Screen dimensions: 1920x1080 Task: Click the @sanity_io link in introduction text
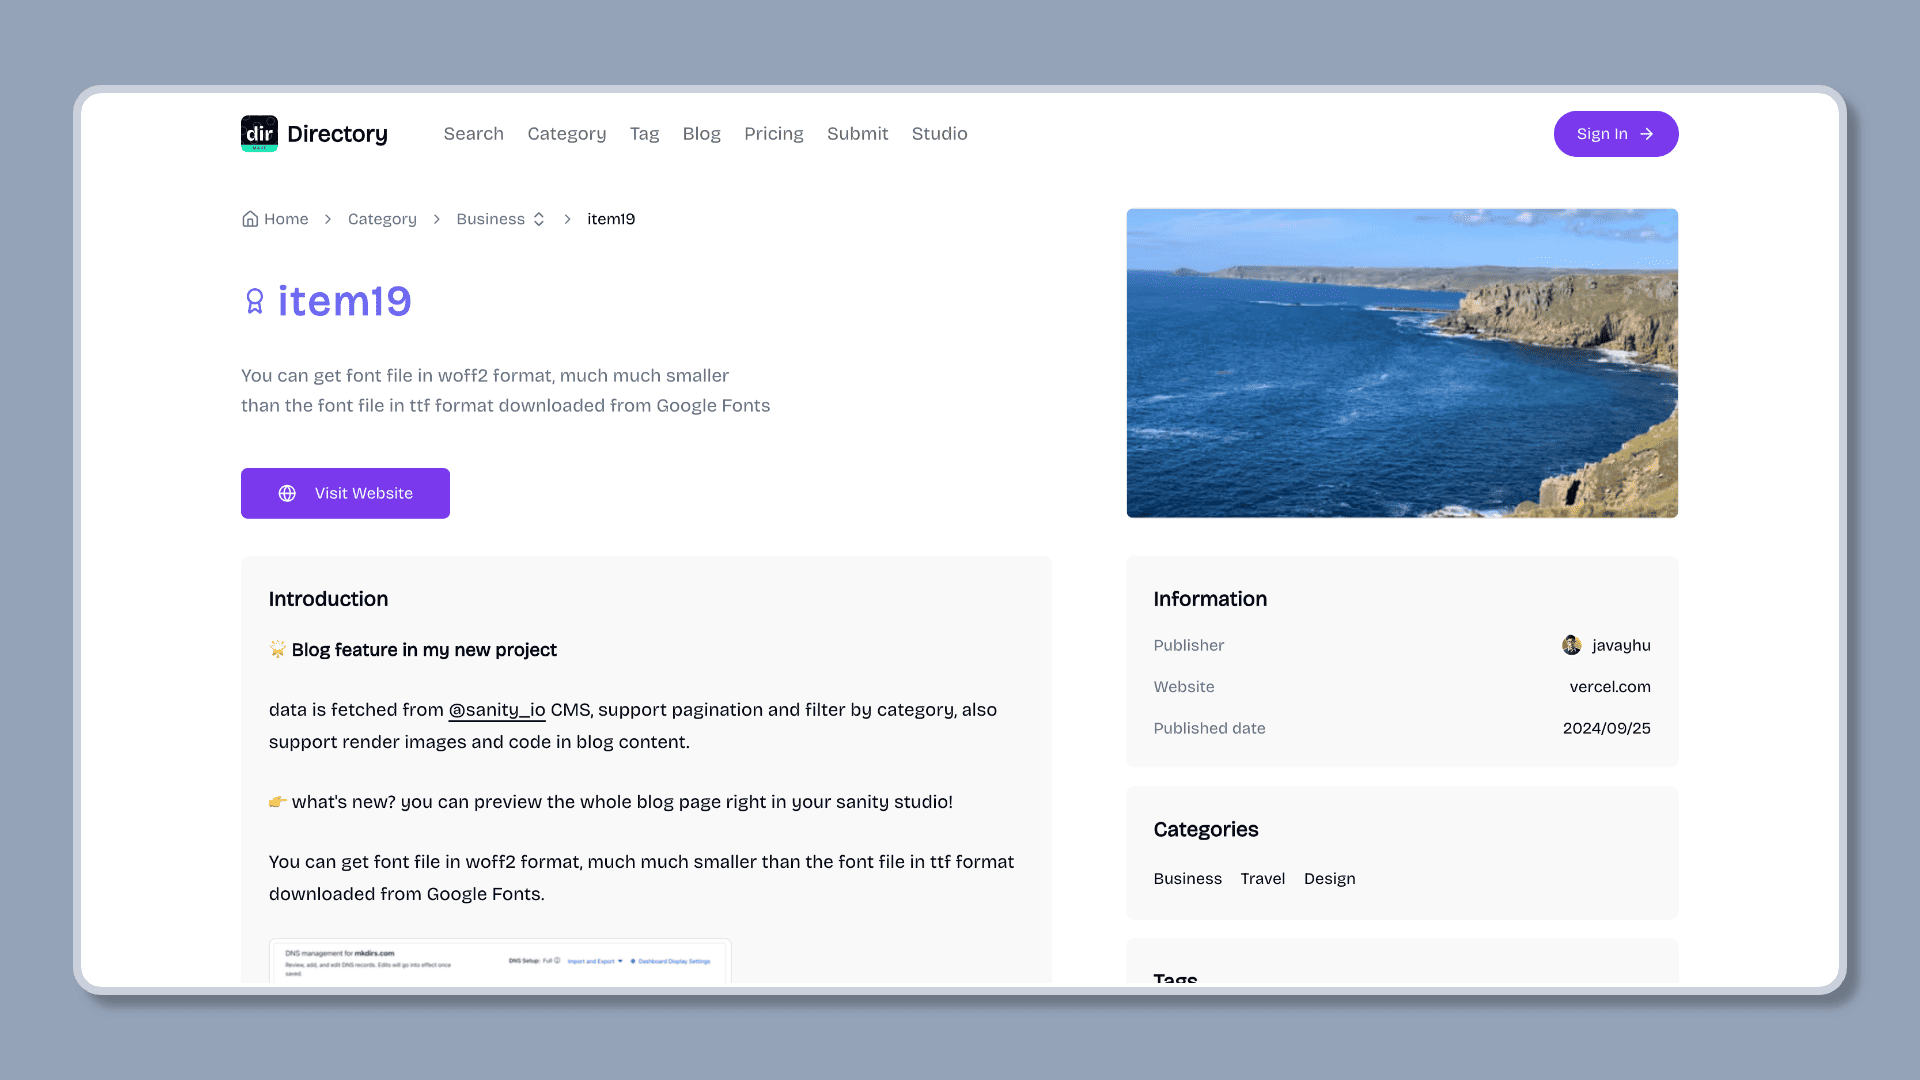point(496,709)
